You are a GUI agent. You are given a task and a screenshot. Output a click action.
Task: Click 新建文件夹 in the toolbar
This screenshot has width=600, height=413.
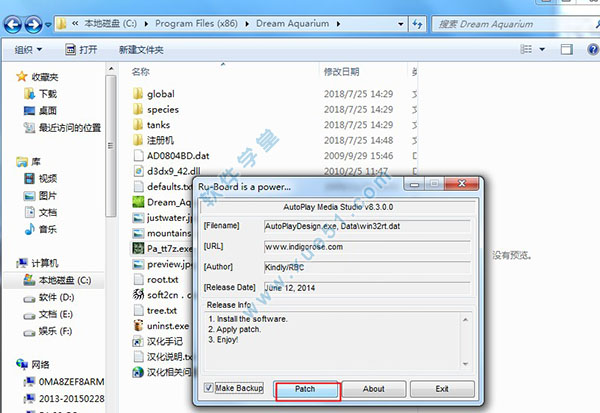(x=141, y=50)
